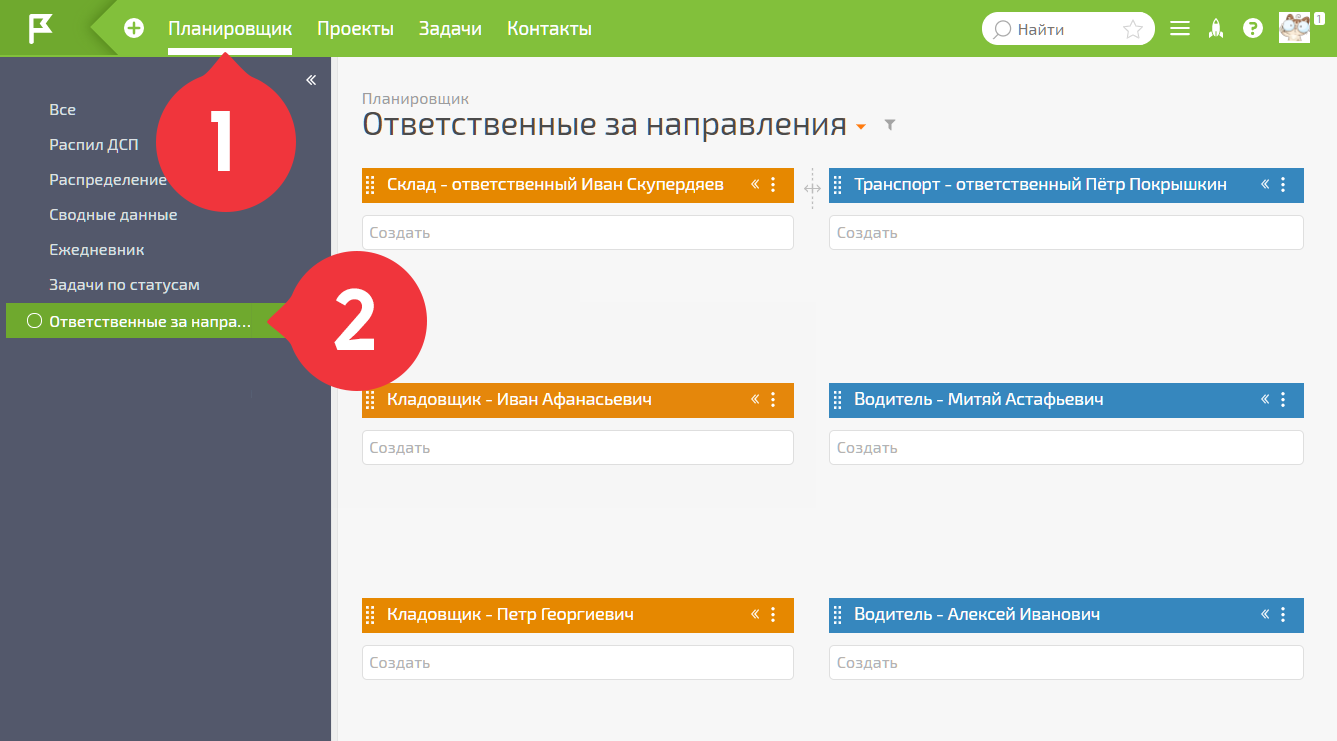Click the flag logo icon top-left
1337x741 pixels.
pyautogui.click(x=41, y=28)
